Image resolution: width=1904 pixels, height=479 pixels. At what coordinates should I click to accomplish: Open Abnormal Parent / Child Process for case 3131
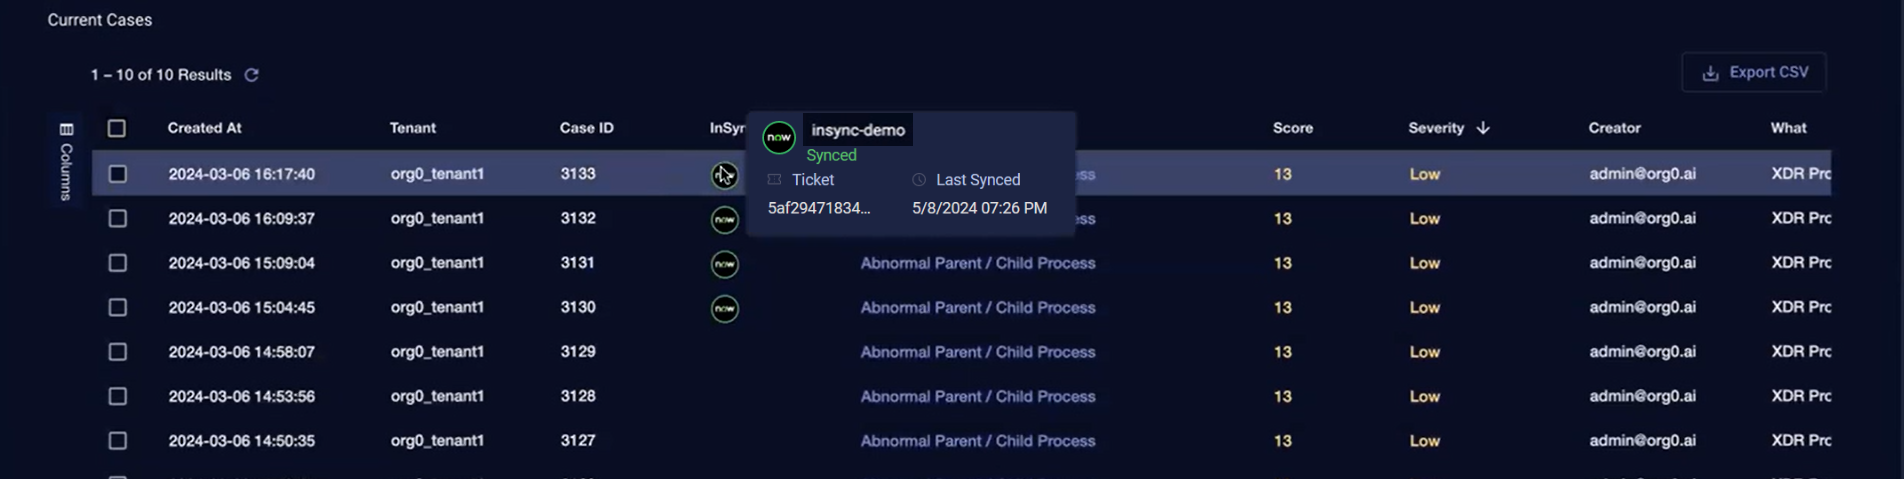point(977,263)
